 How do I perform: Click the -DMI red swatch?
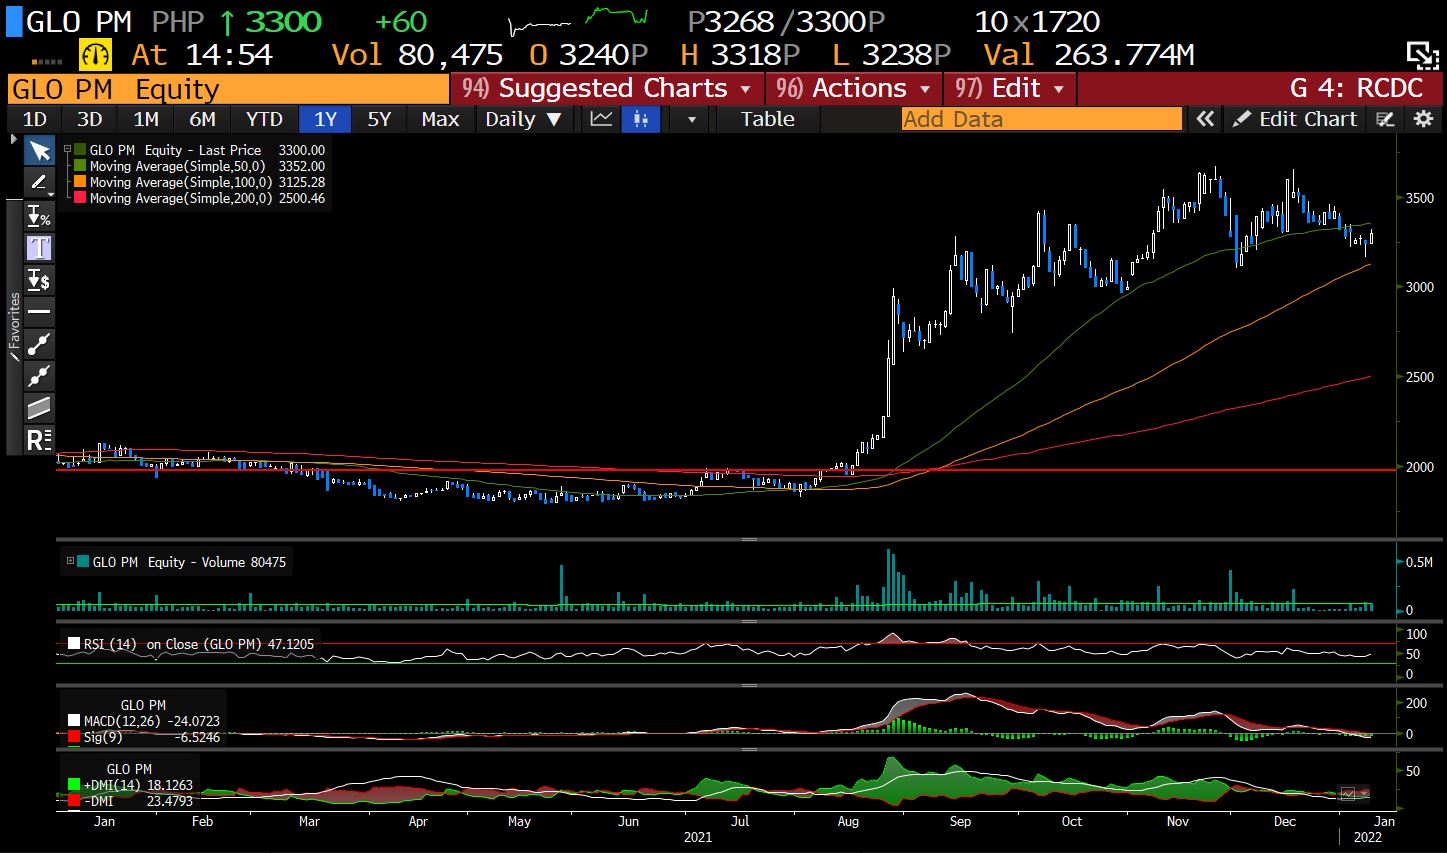[x=73, y=801]
